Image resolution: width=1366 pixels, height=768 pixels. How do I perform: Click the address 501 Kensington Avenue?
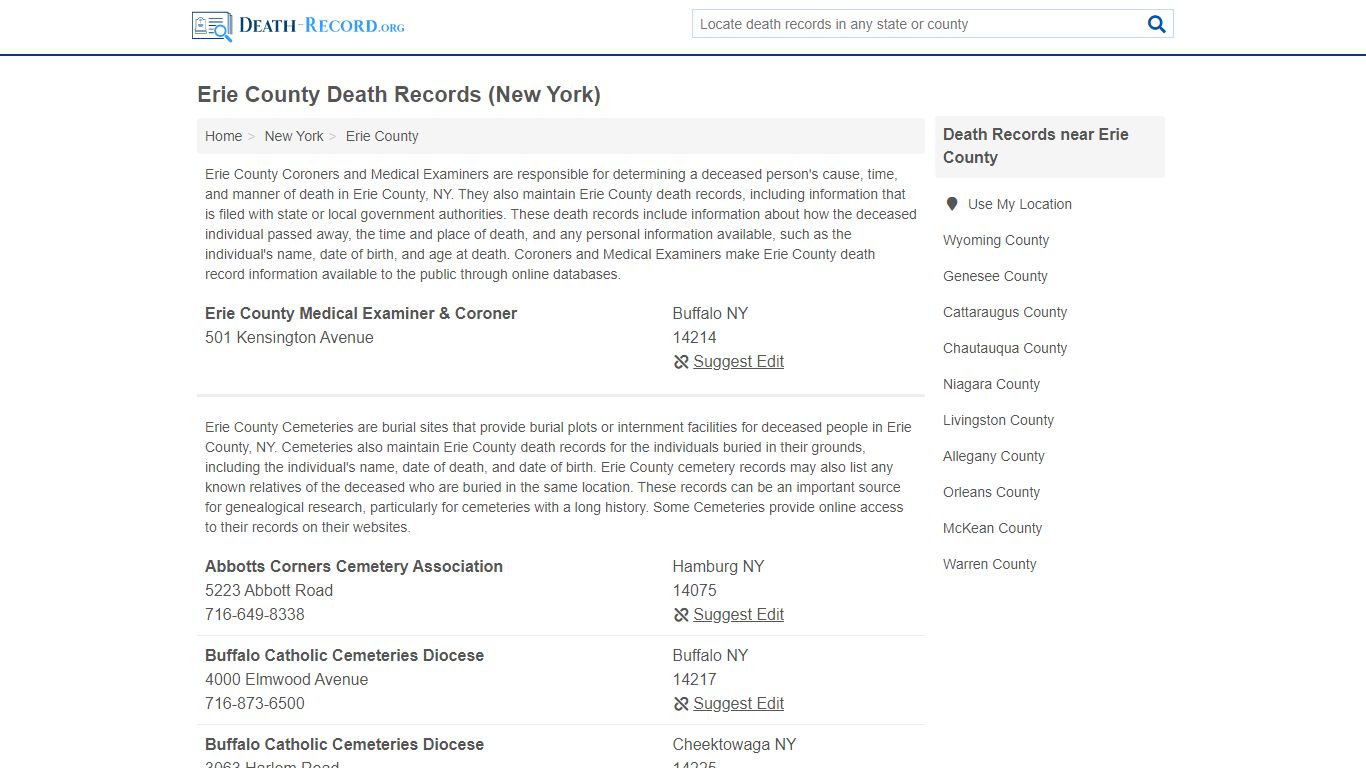click(x=289, y=337)
